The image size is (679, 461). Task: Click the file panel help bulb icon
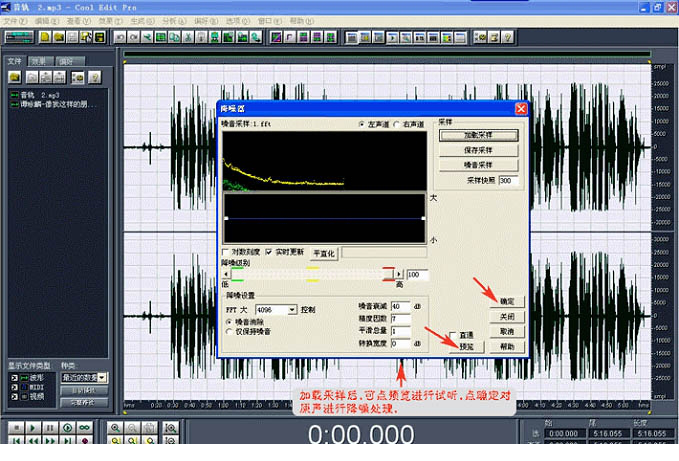coord(94,77)
